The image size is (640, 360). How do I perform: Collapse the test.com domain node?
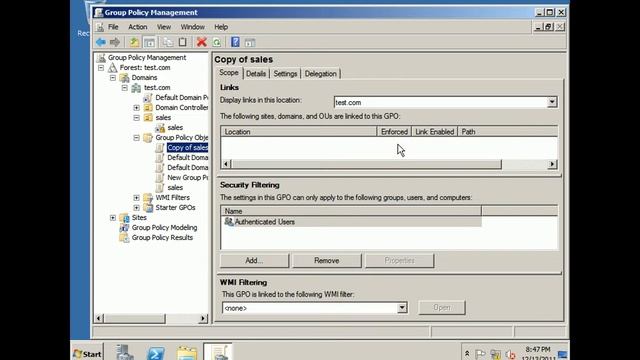(x=125, y=88)
